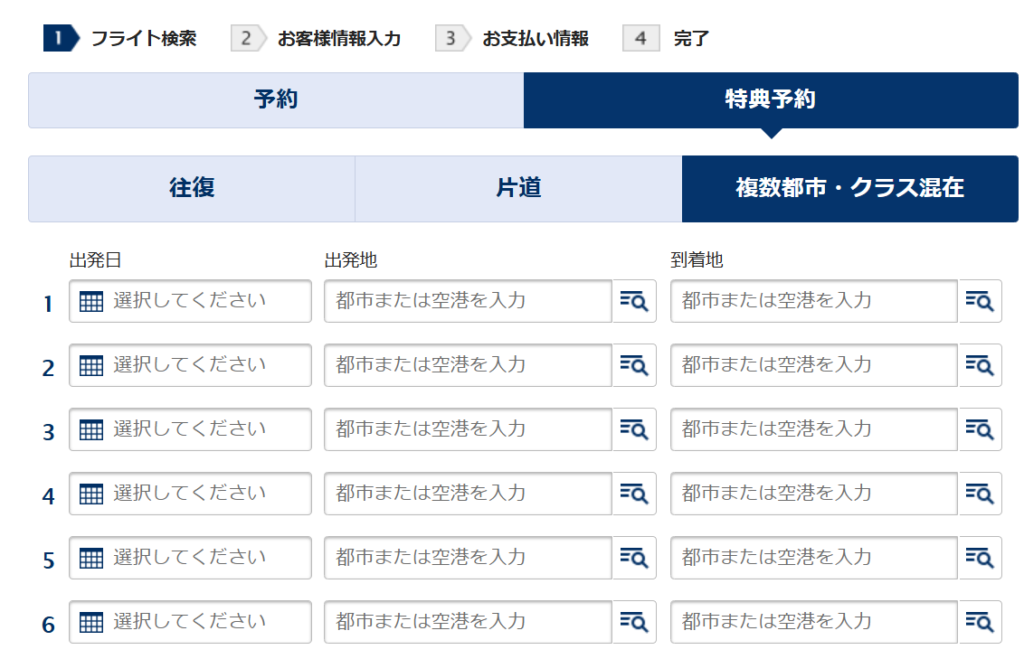
Task: Open airport search list for row 1 departure
Action: click(634, 301)
